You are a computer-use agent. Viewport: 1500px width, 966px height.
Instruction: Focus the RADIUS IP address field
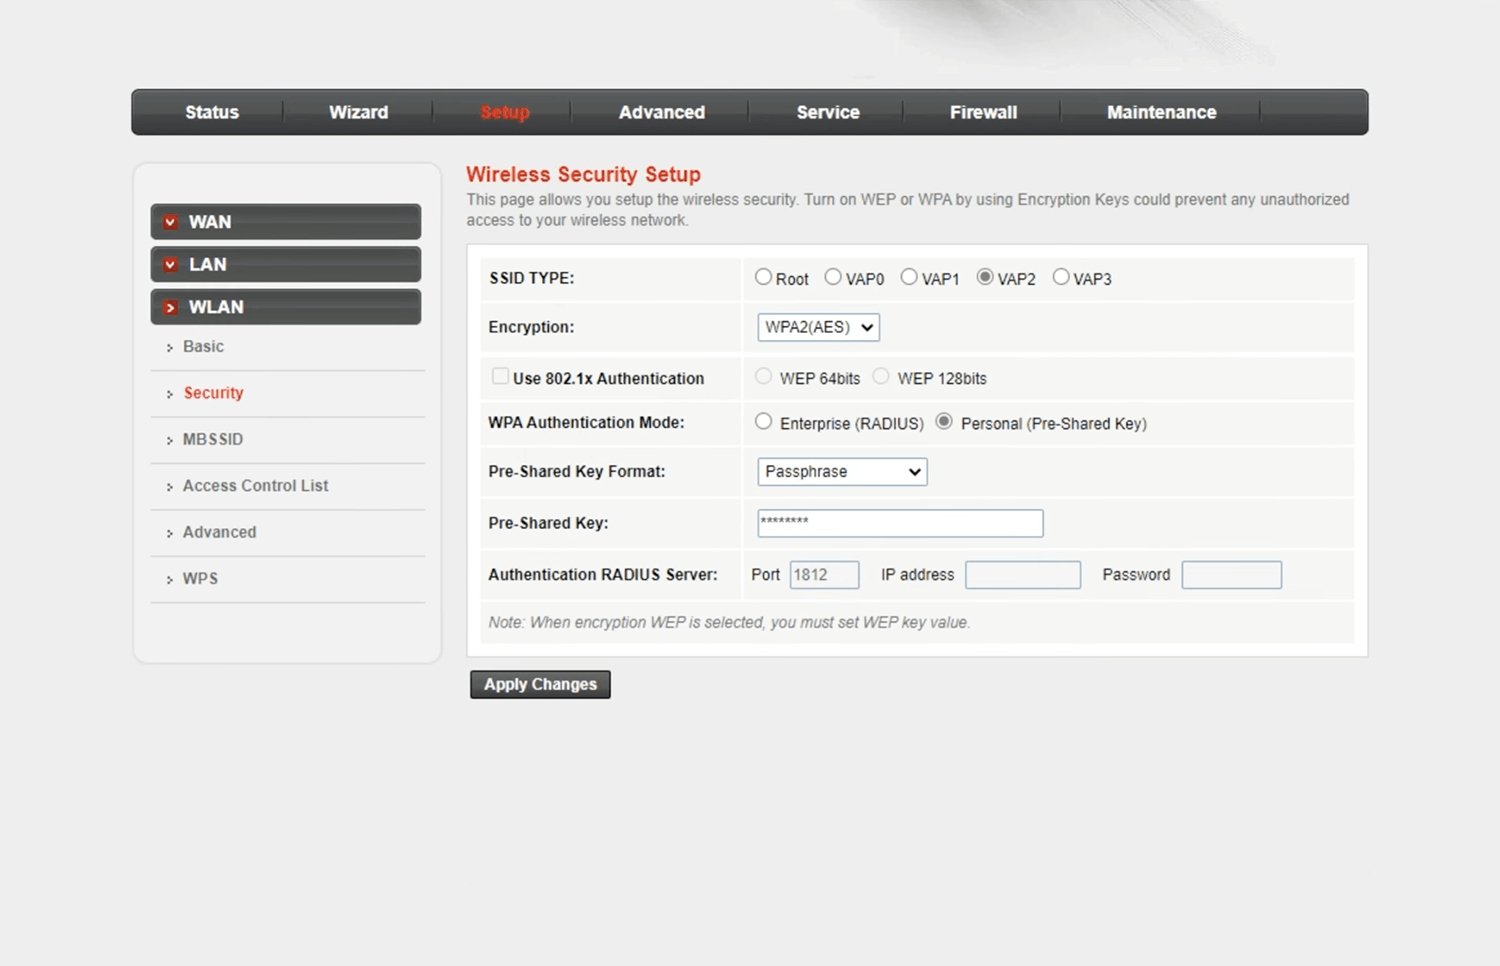click(1022, 575)
